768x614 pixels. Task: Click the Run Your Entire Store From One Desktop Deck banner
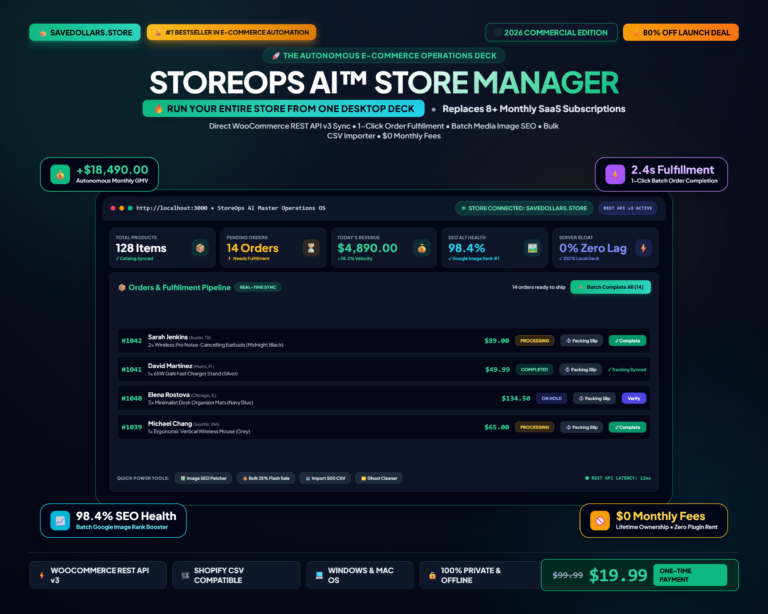point(284,109)
